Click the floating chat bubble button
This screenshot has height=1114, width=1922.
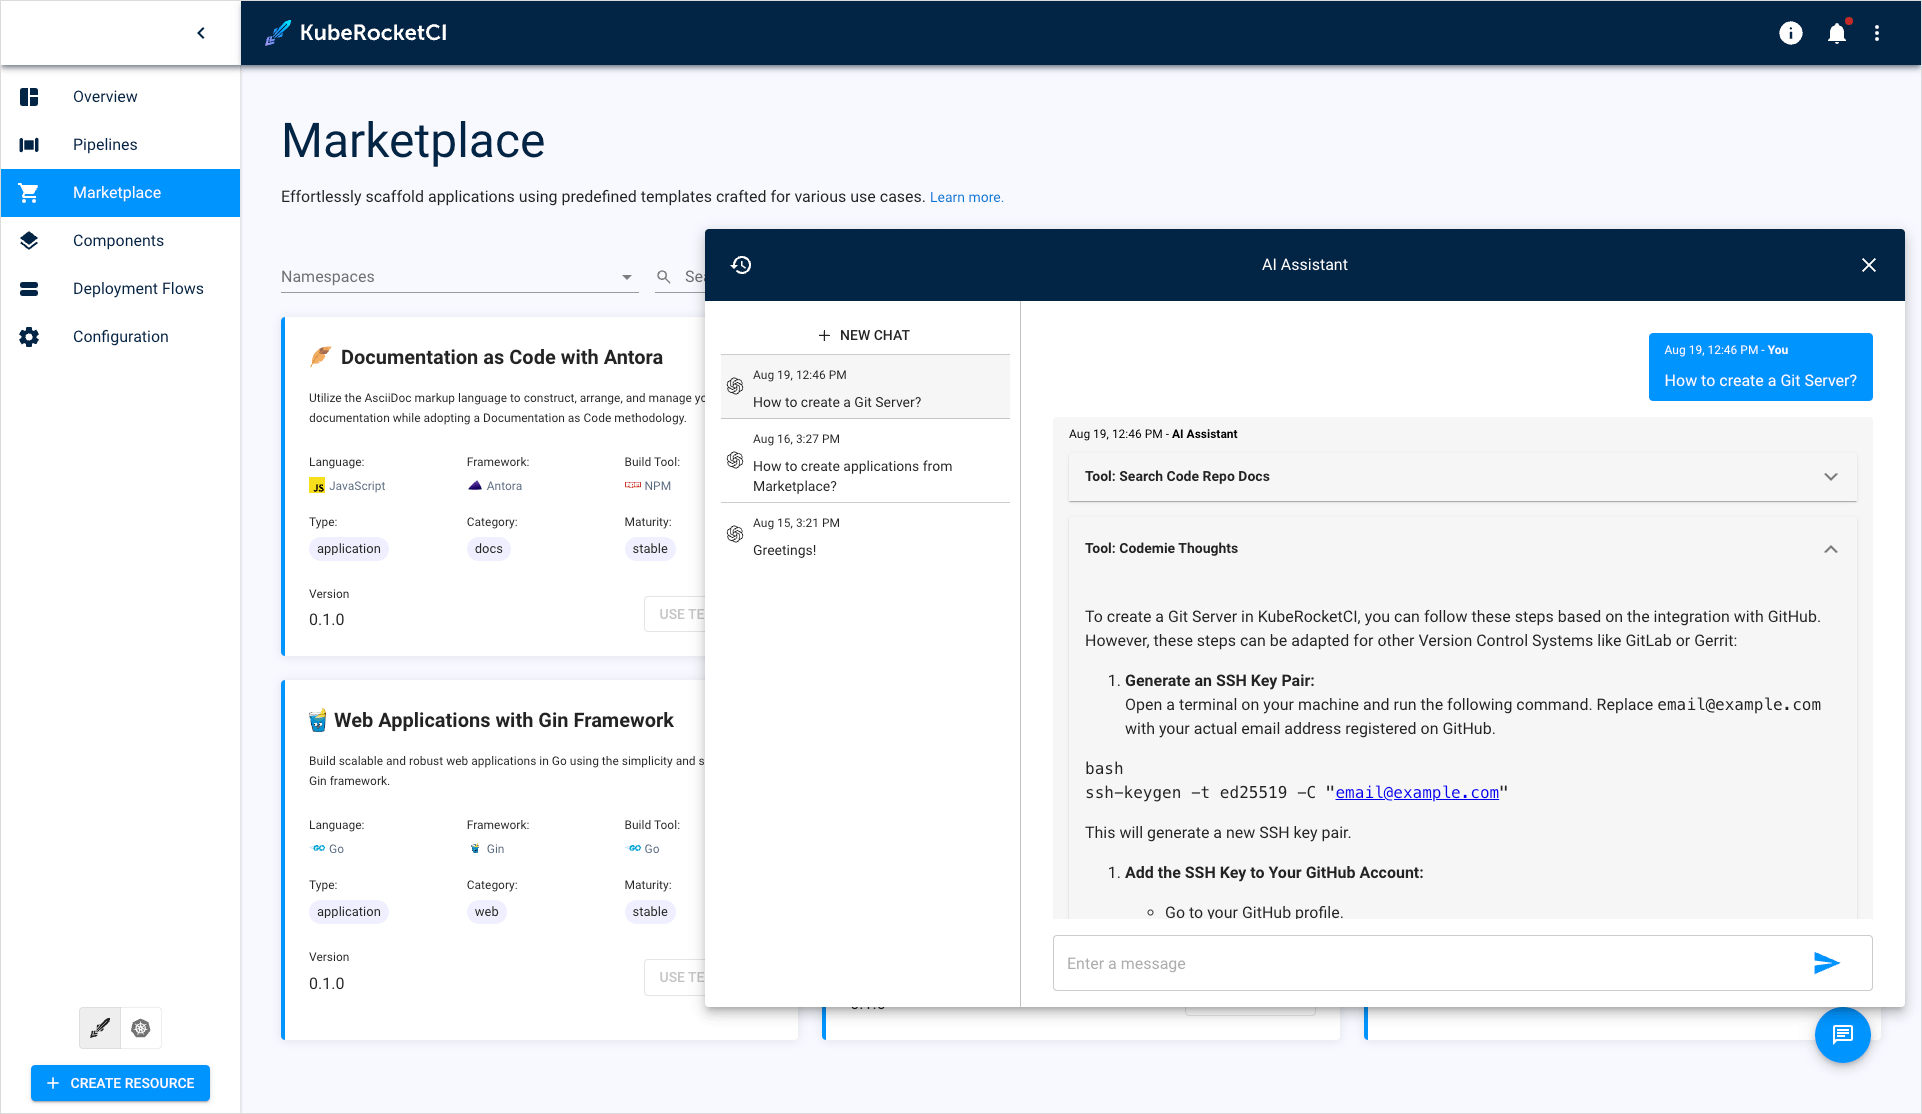(1844, 1034)
